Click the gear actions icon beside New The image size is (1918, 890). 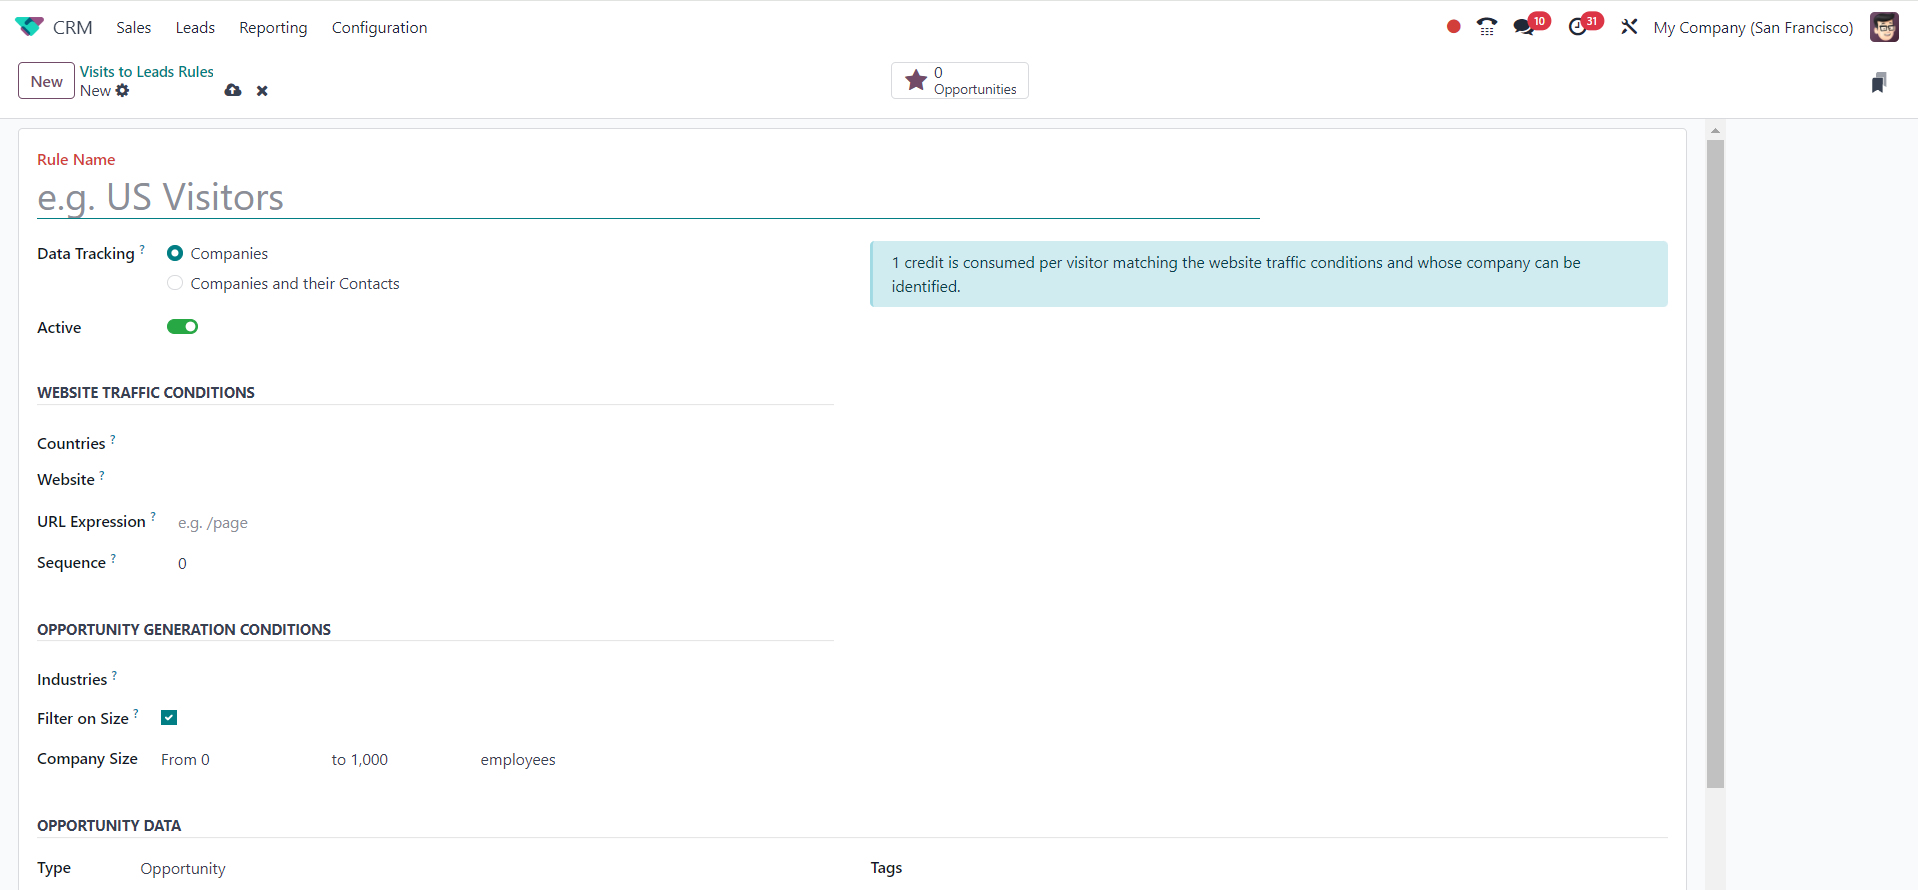point(122,90)
